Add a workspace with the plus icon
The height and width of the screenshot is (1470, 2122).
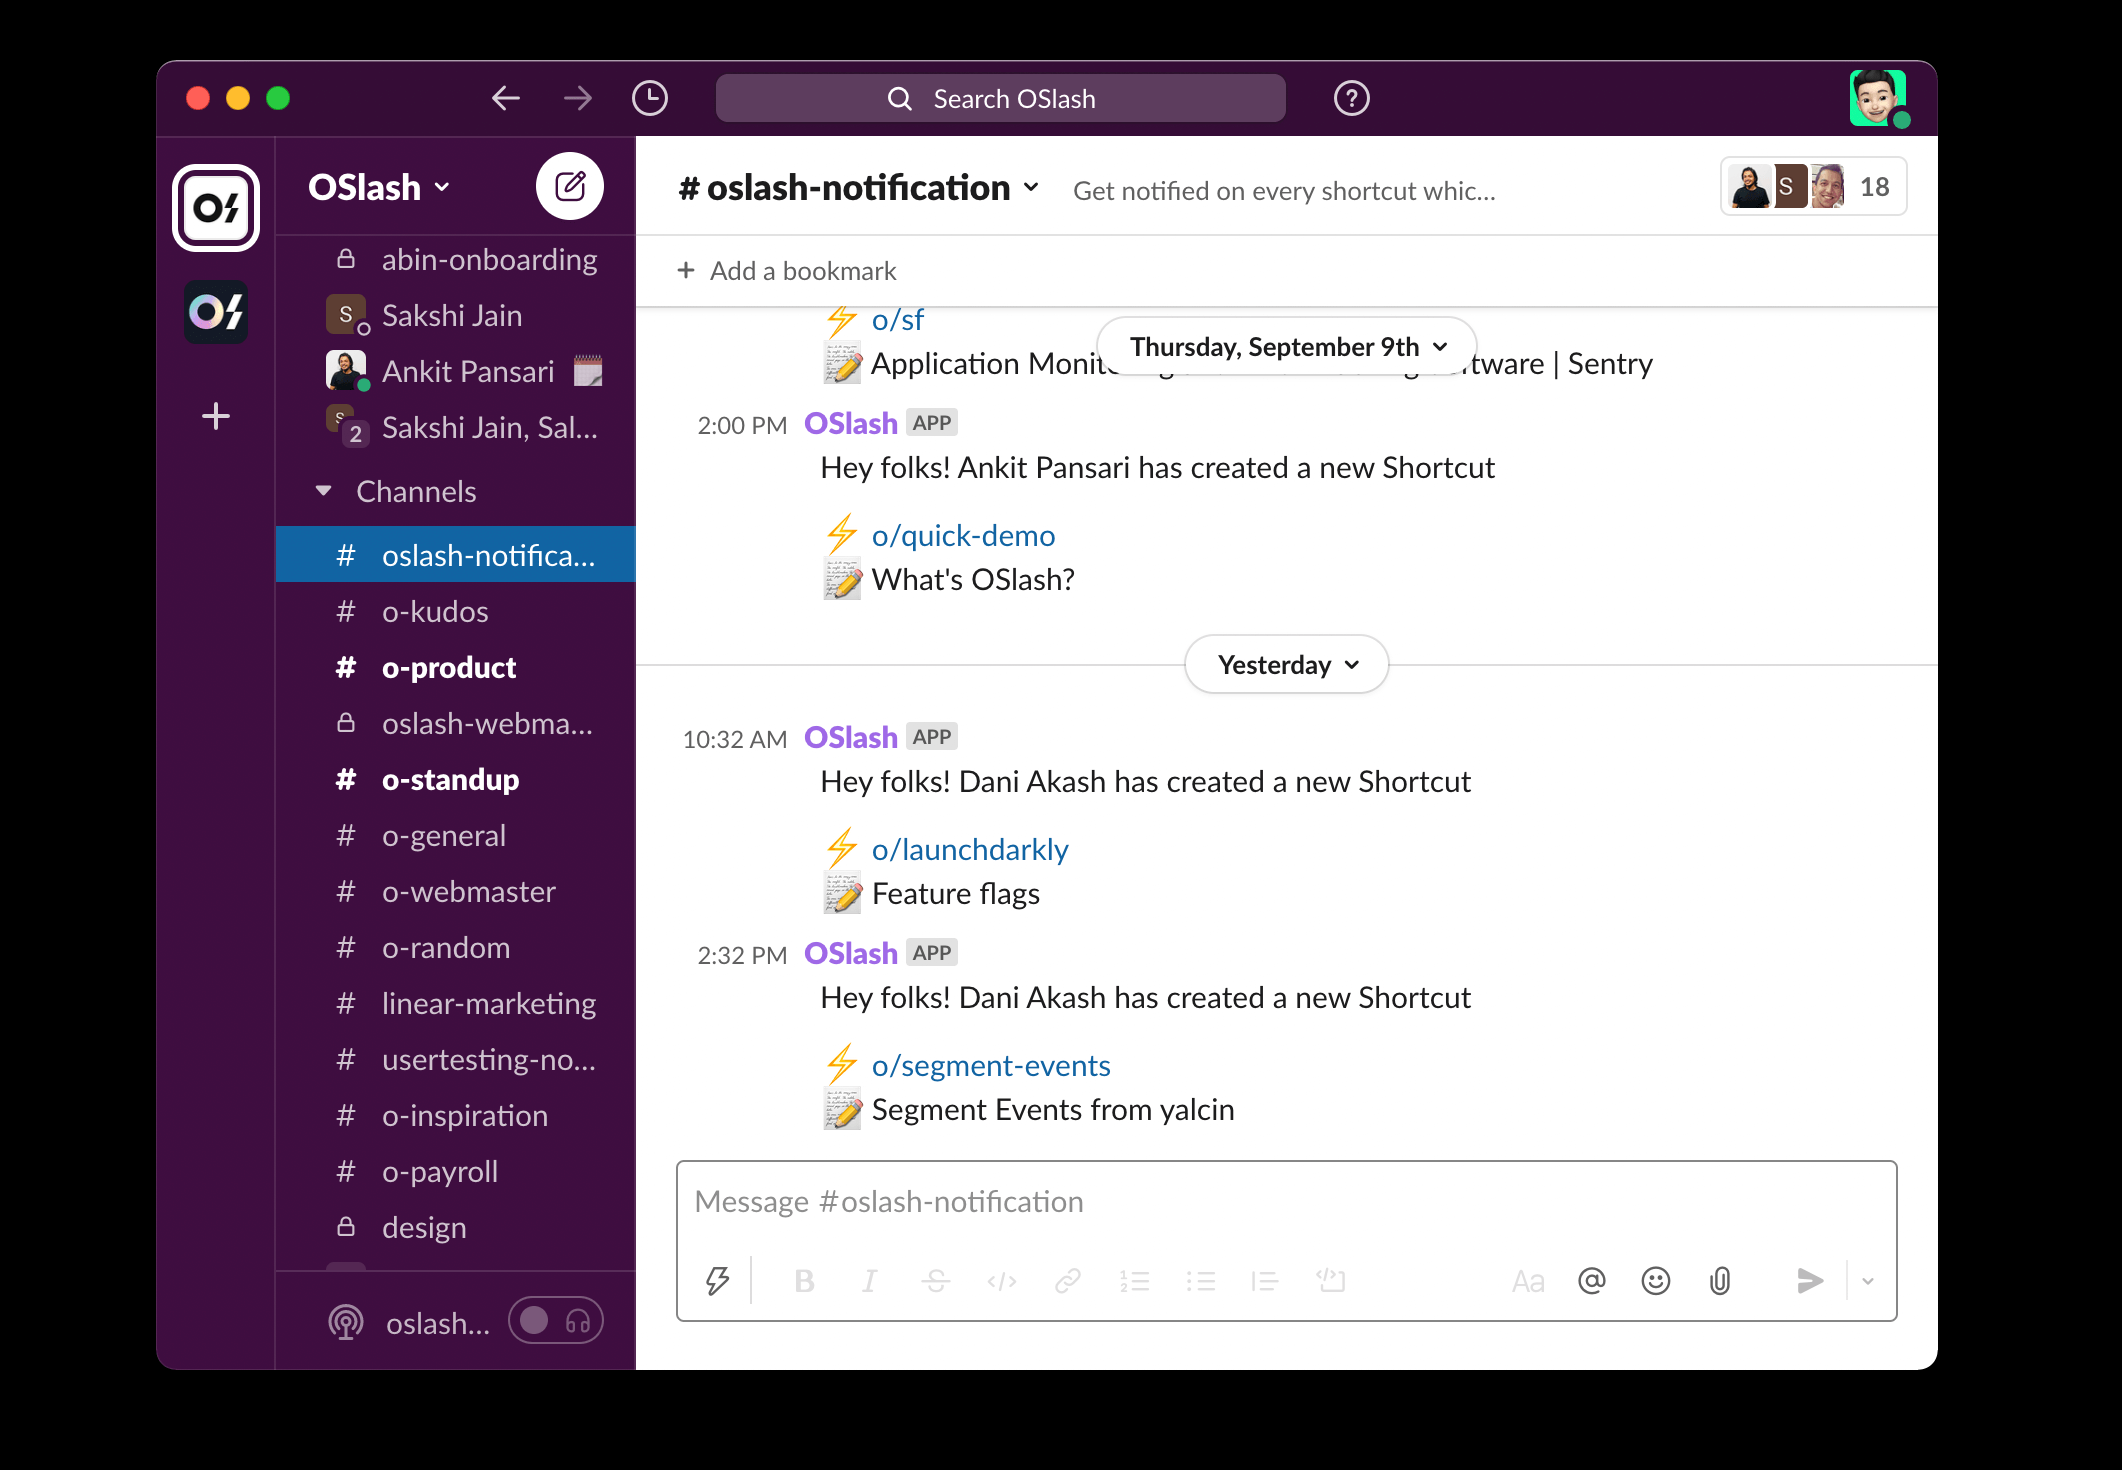pyautogui.click(x=216, y=416)
